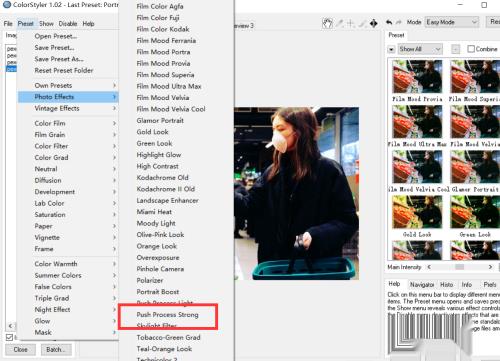Open the Help menu in the menu bar
500x361 pixels.
click(x=88, y=24)
